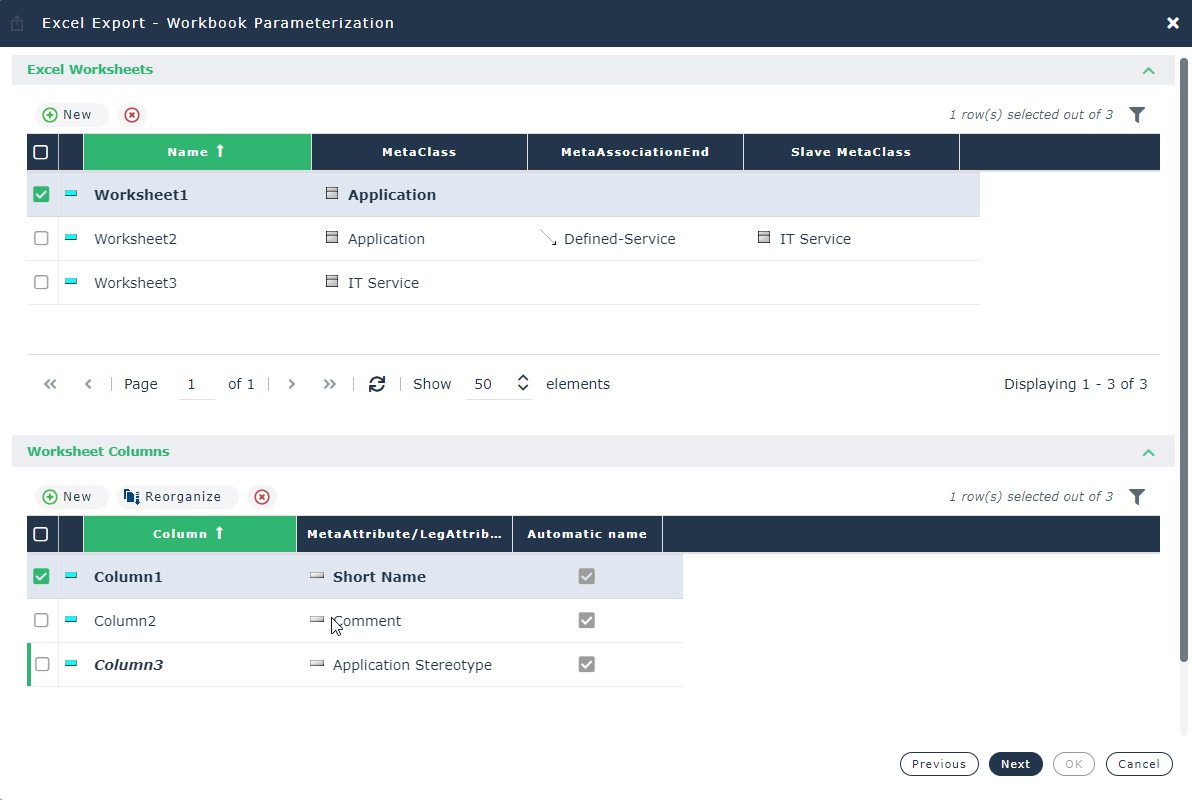The height and width of the screenshot is (800, 1192).
Task: Check the Worksheet2 row checkbox
Action: 41,239
